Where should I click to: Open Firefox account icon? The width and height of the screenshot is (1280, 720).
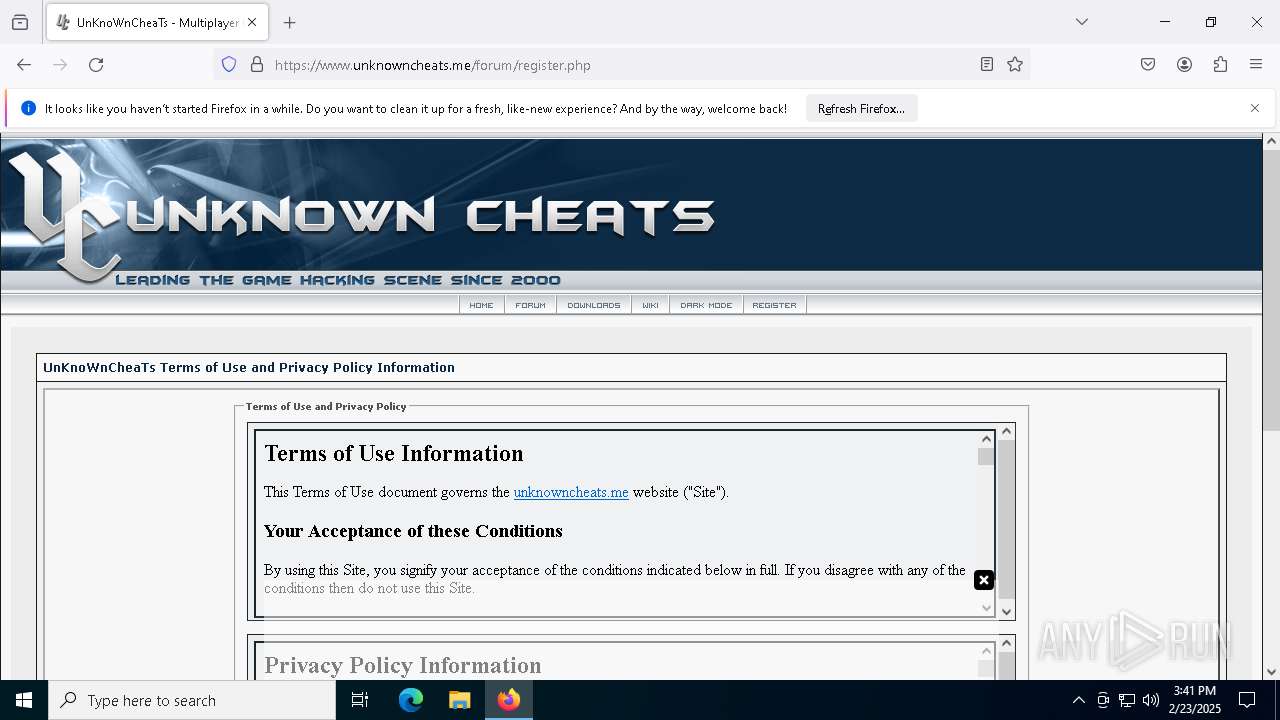[x=1184, y=65]
